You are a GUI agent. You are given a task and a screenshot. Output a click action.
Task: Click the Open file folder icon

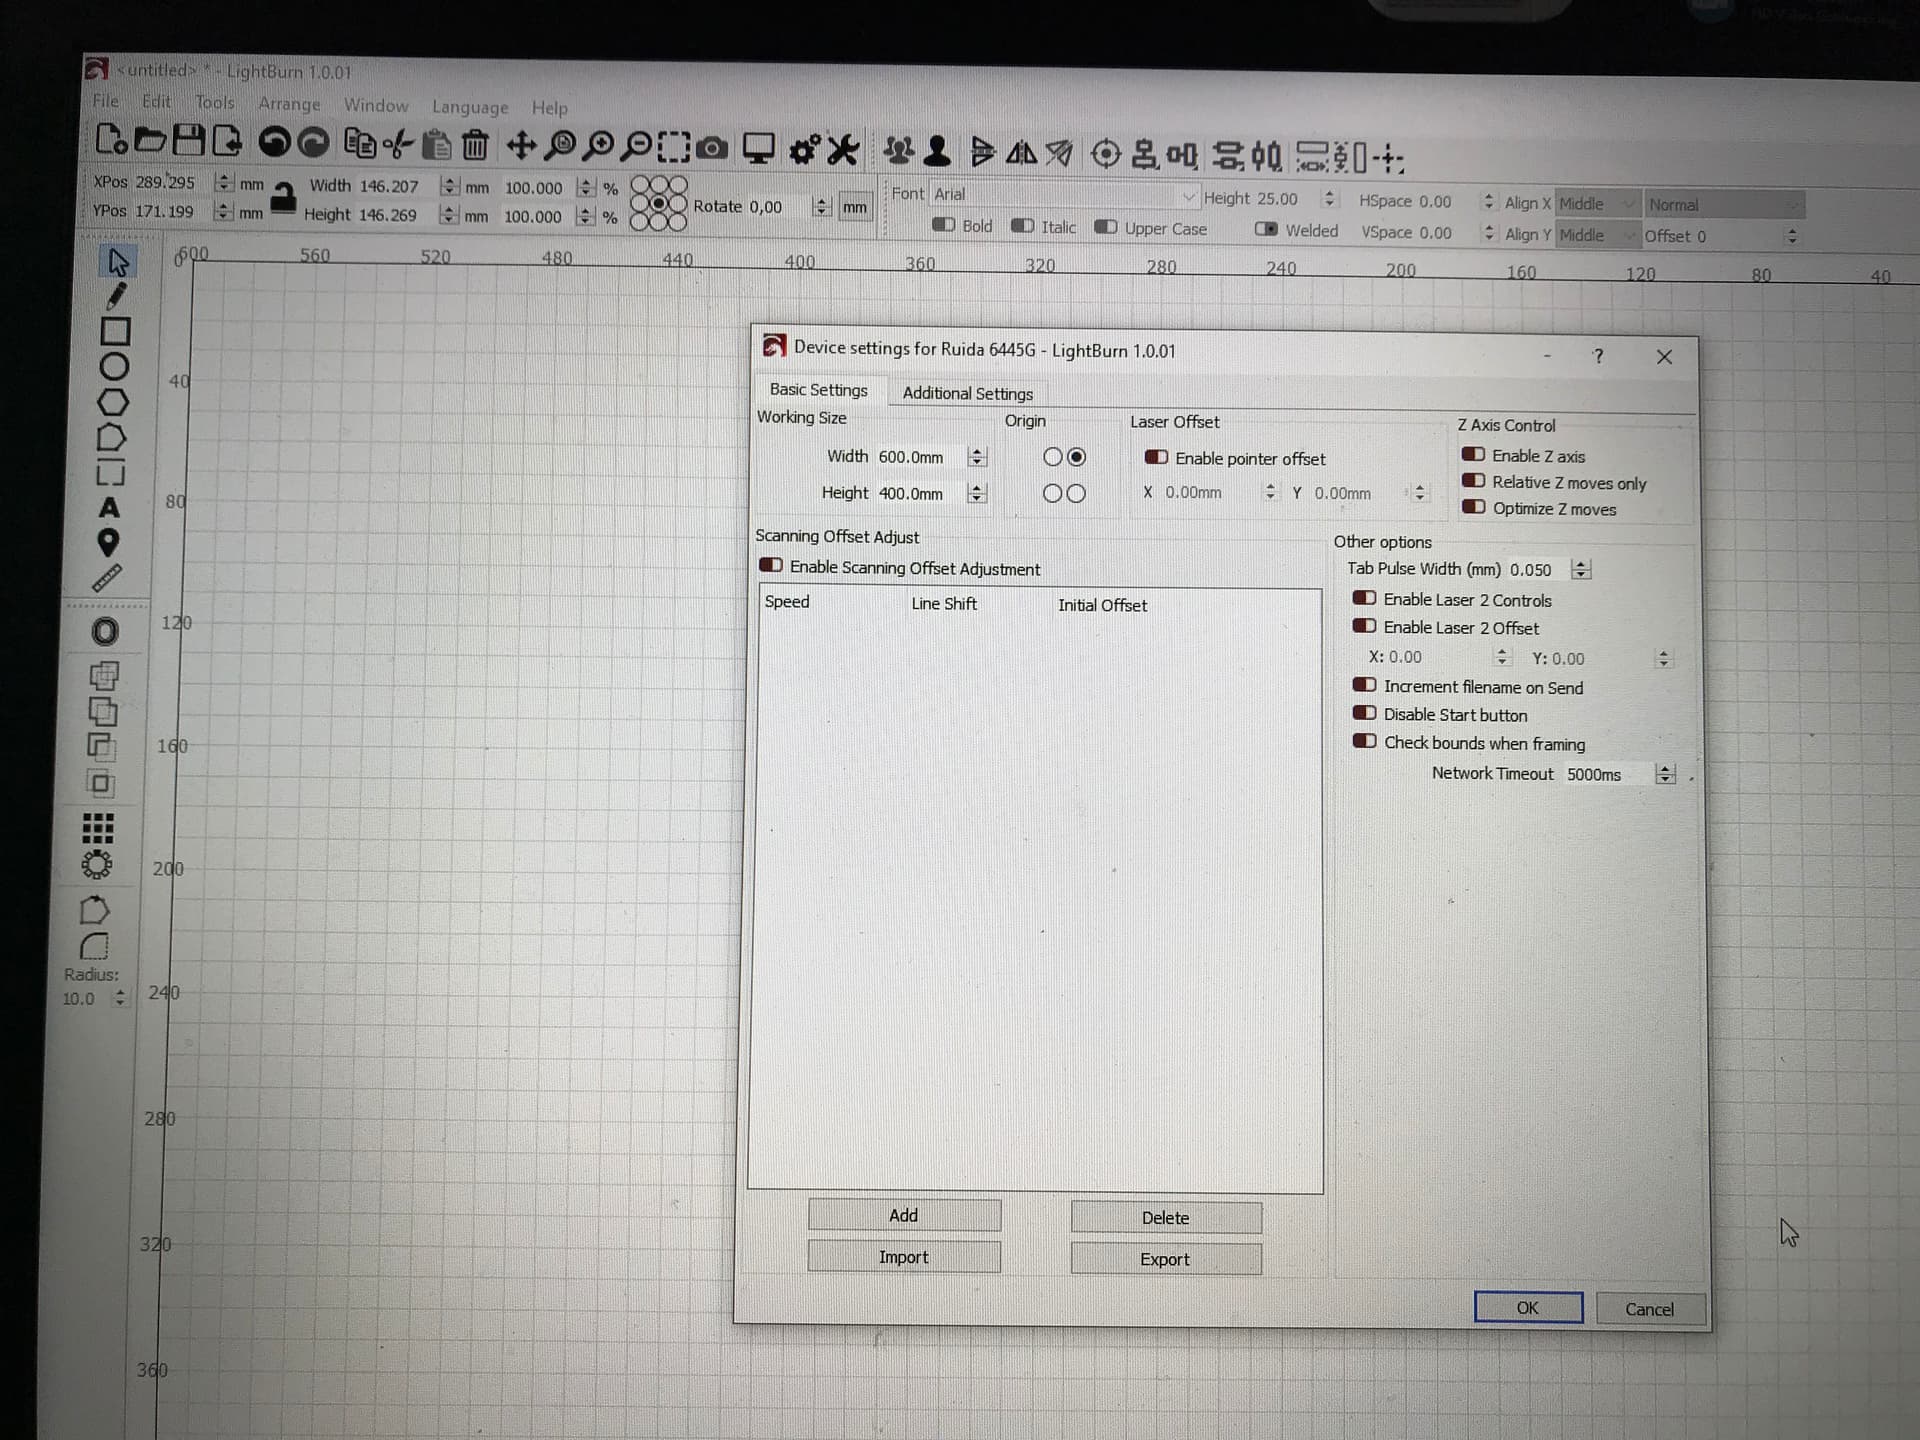[150, 140]
